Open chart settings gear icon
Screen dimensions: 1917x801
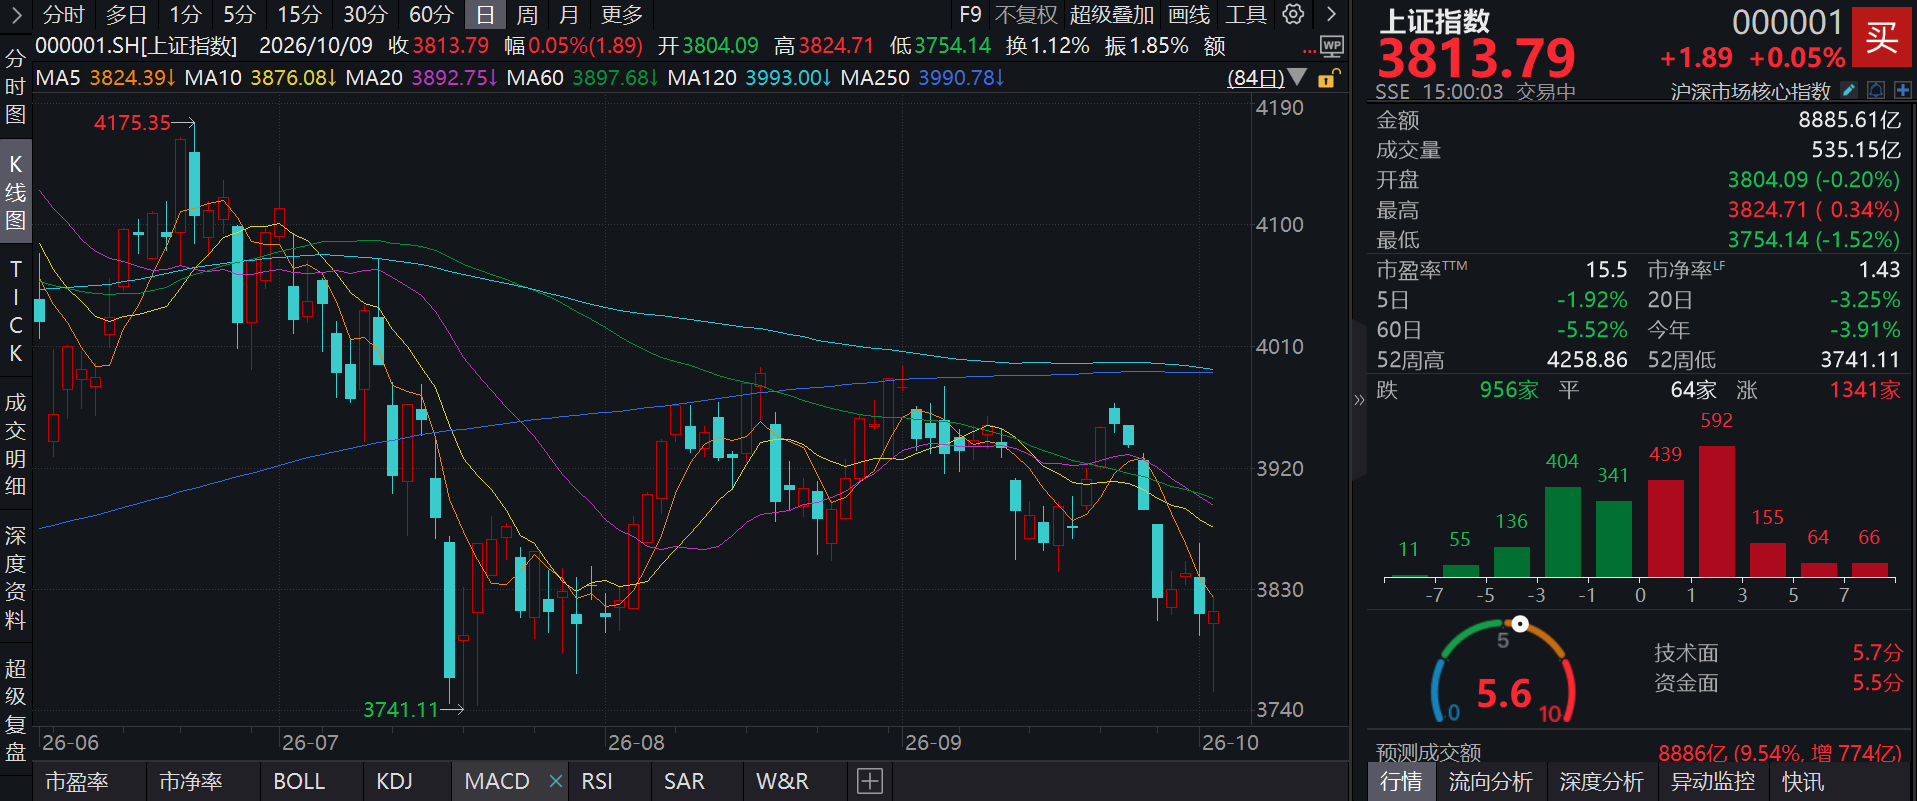click(x=1293, y=14)
